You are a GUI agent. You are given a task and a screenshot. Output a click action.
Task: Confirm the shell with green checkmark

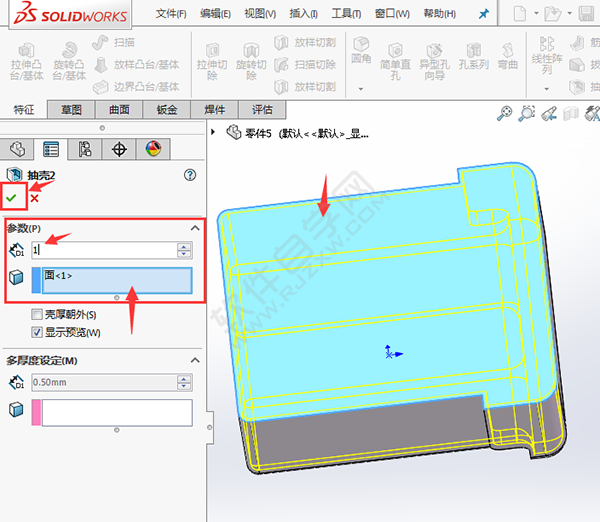click(11, 198)
